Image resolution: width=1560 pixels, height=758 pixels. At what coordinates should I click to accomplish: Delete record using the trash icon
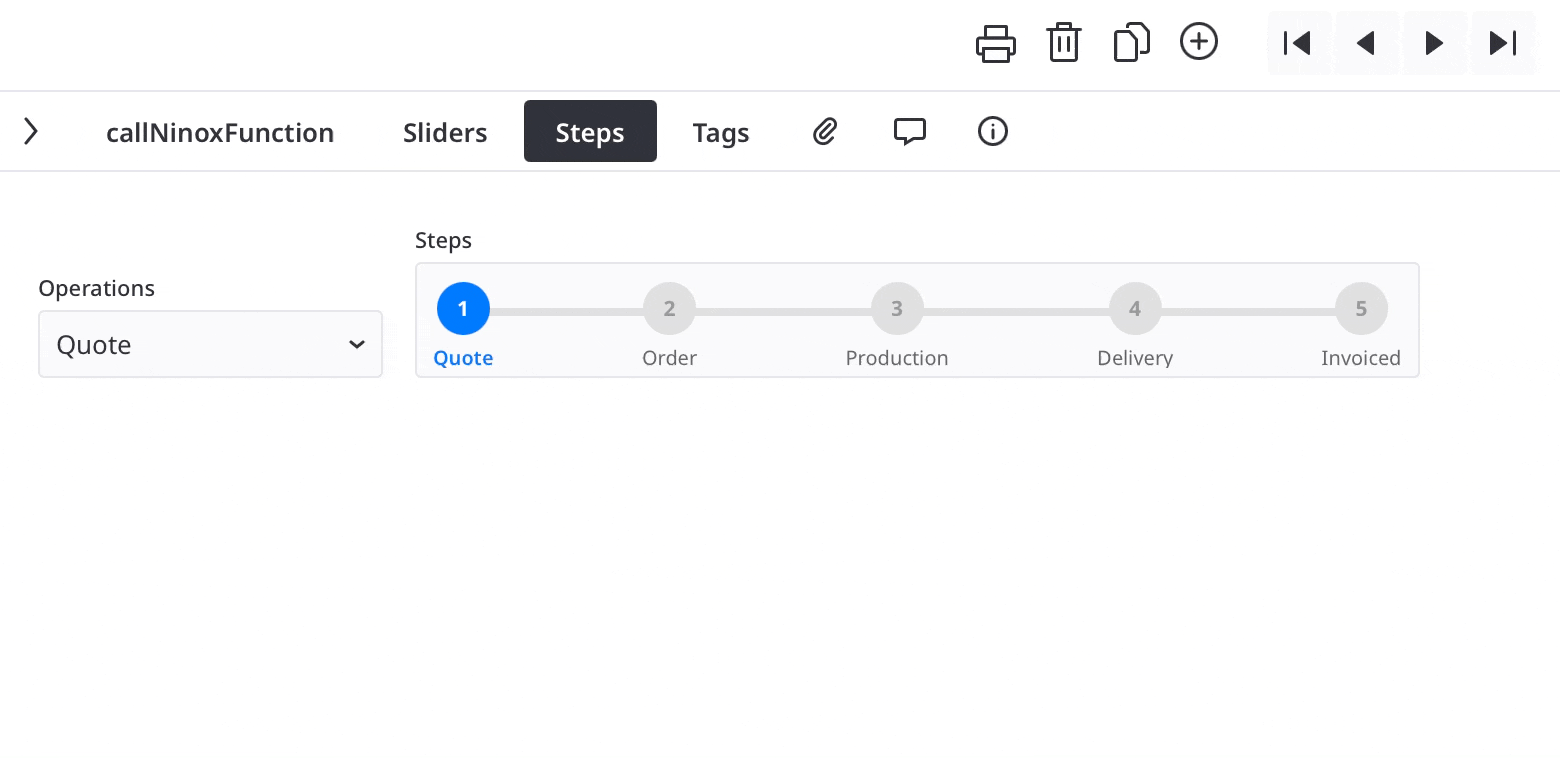(1063, 43)
